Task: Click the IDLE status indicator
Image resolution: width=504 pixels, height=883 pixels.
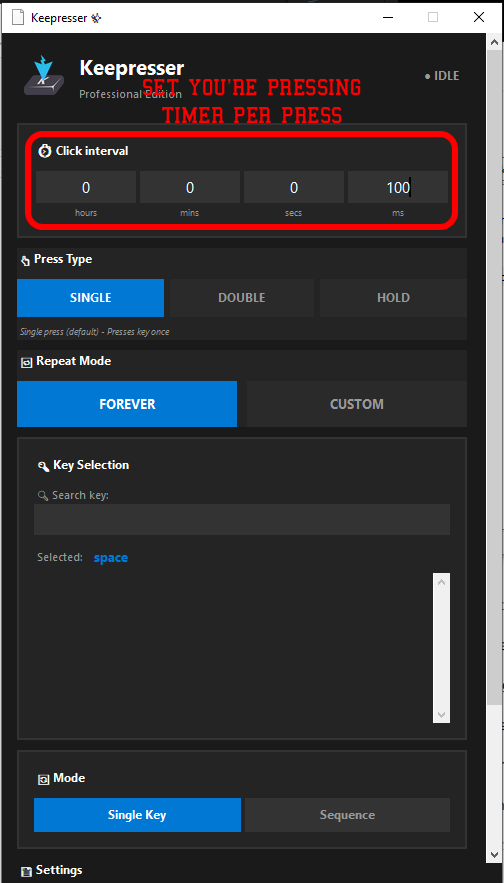Action: coord(442,75)
